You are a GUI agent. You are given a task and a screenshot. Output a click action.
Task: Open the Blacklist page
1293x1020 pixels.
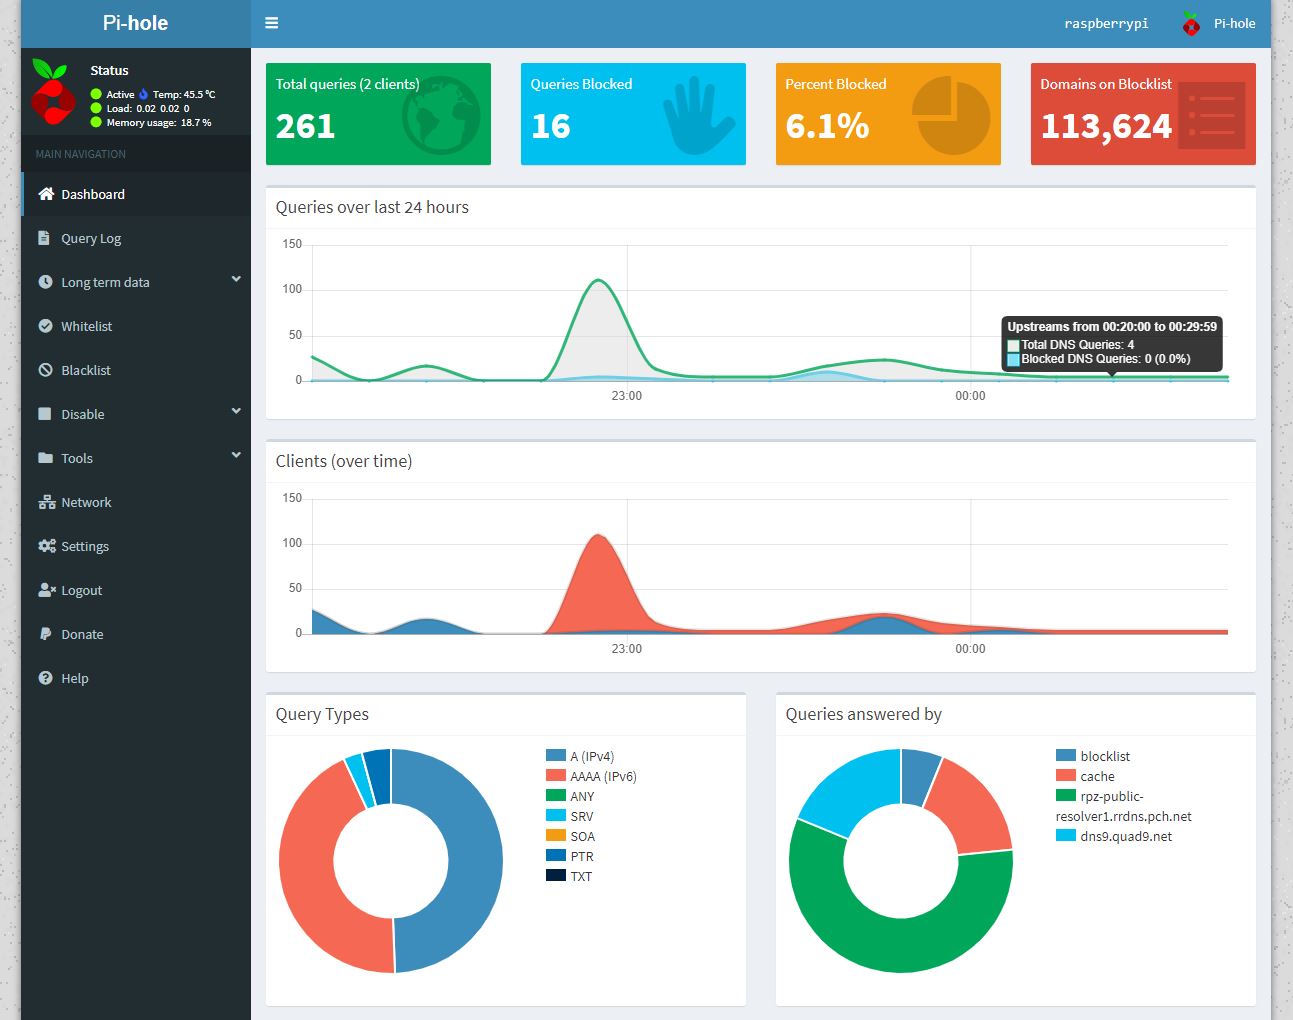[85, 370]
